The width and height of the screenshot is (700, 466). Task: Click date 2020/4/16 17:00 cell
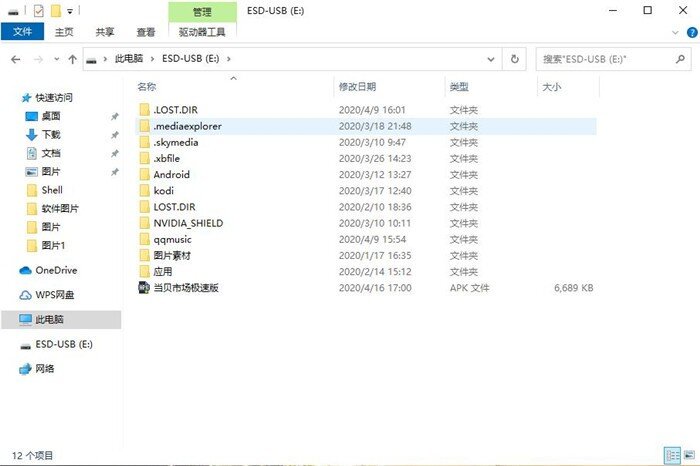click(375, 288)
